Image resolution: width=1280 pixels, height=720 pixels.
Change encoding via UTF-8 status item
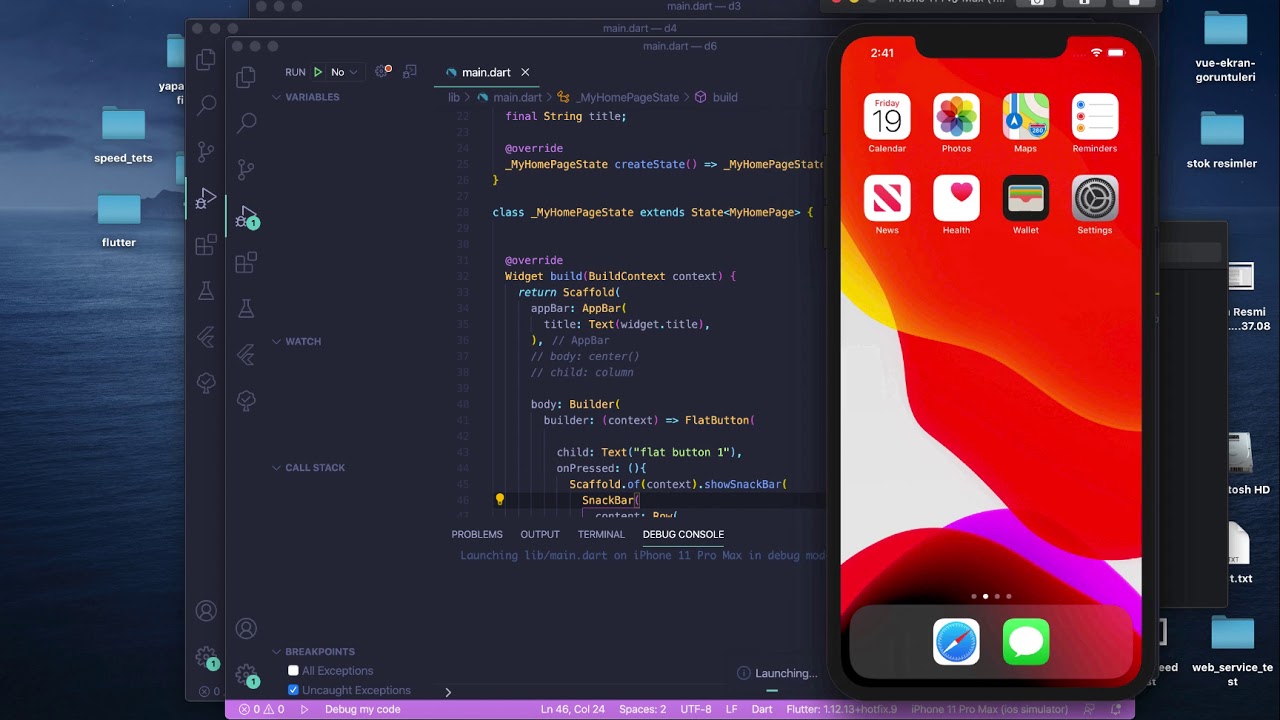click(696, 709)
